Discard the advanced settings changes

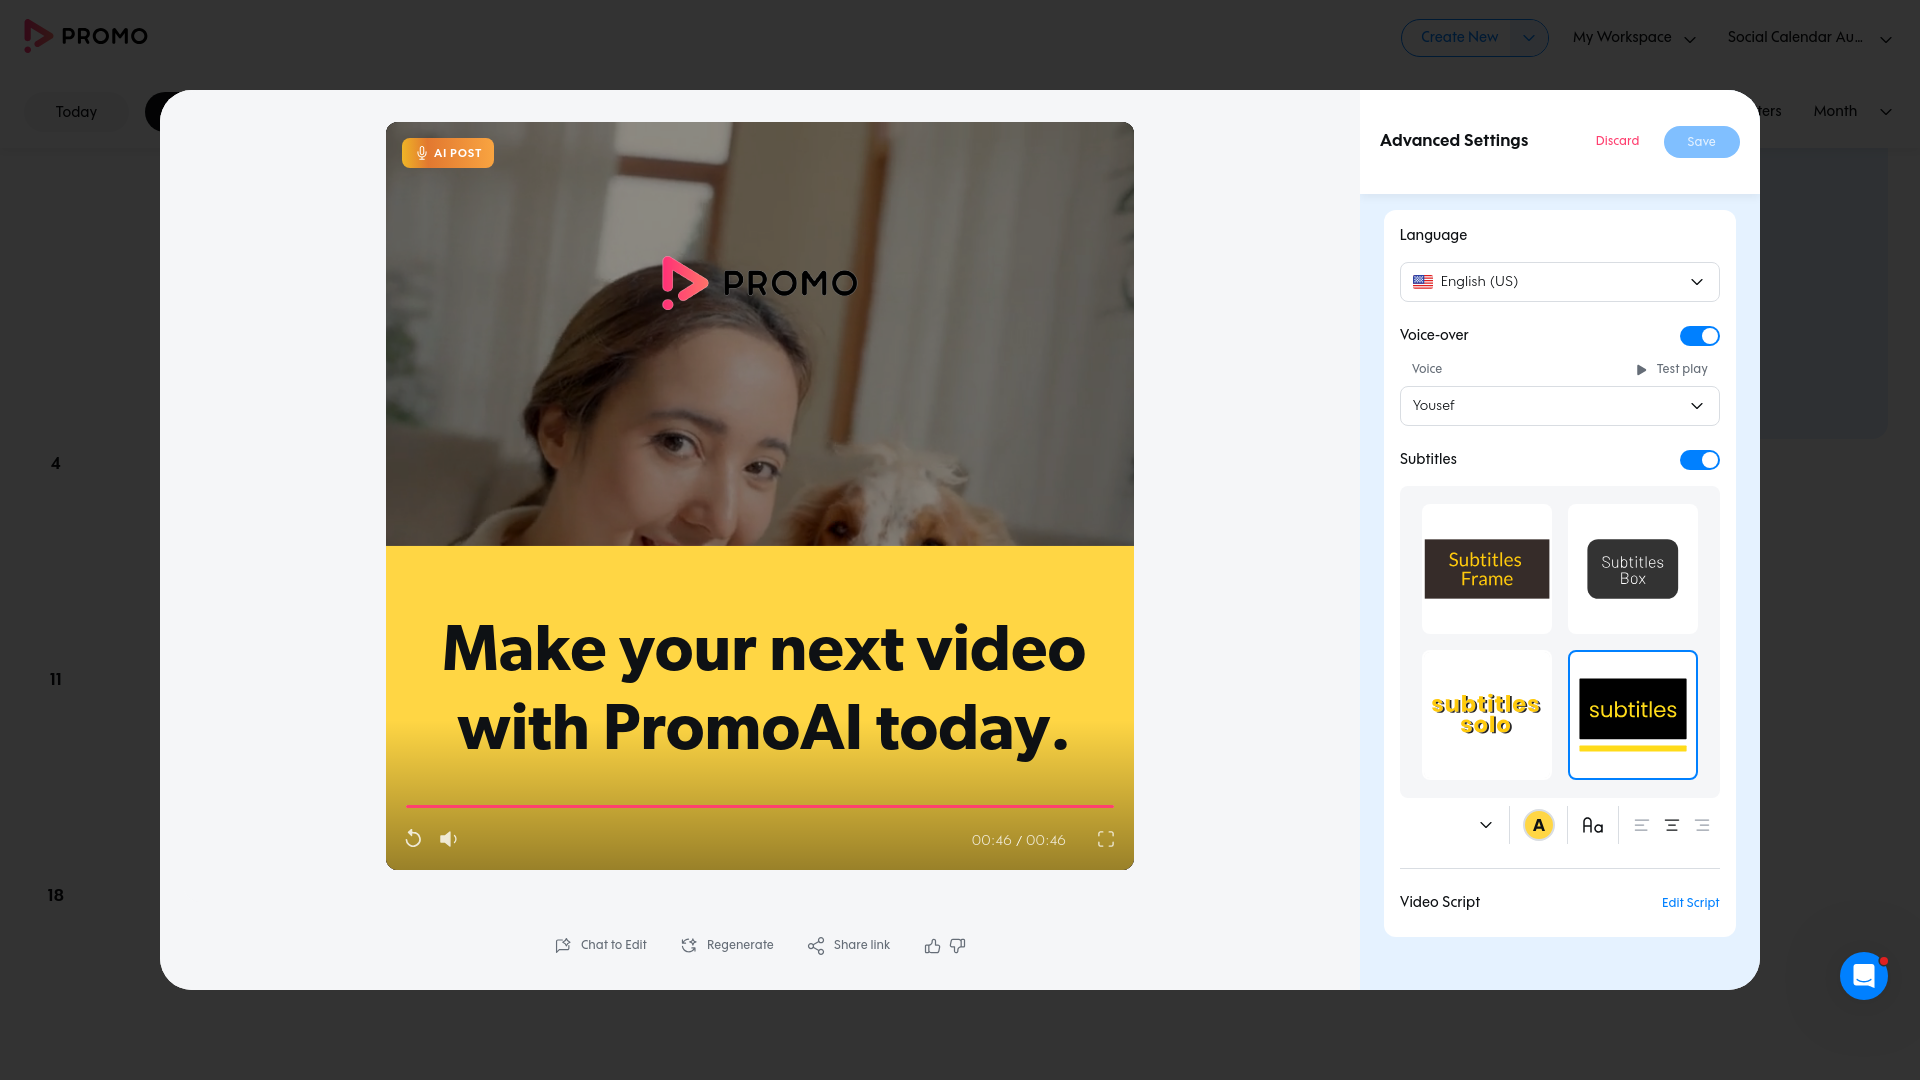click(x=1617, y=141)
